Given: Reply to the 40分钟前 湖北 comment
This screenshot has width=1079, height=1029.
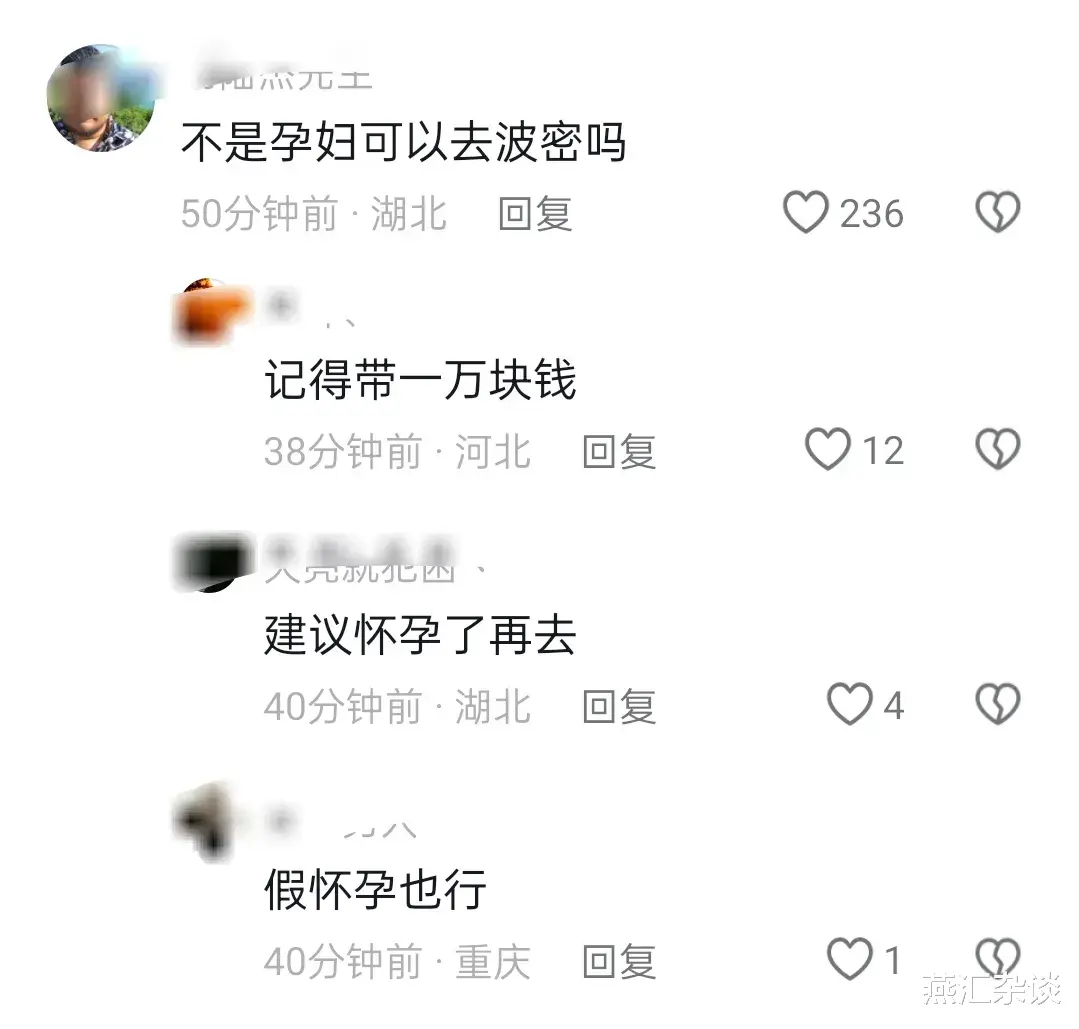Looking at the screenshot, I should pyautogui.click(x=619, y=706).
